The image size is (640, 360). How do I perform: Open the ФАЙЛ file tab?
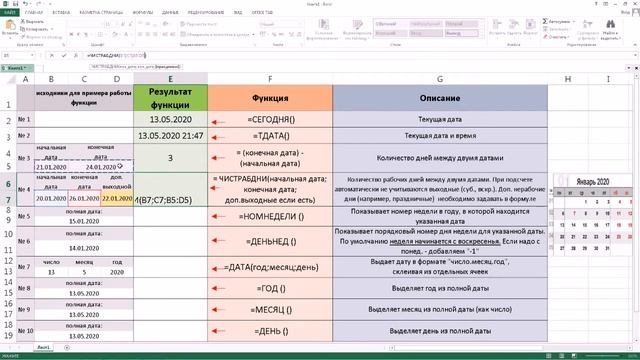coord(9,12)
